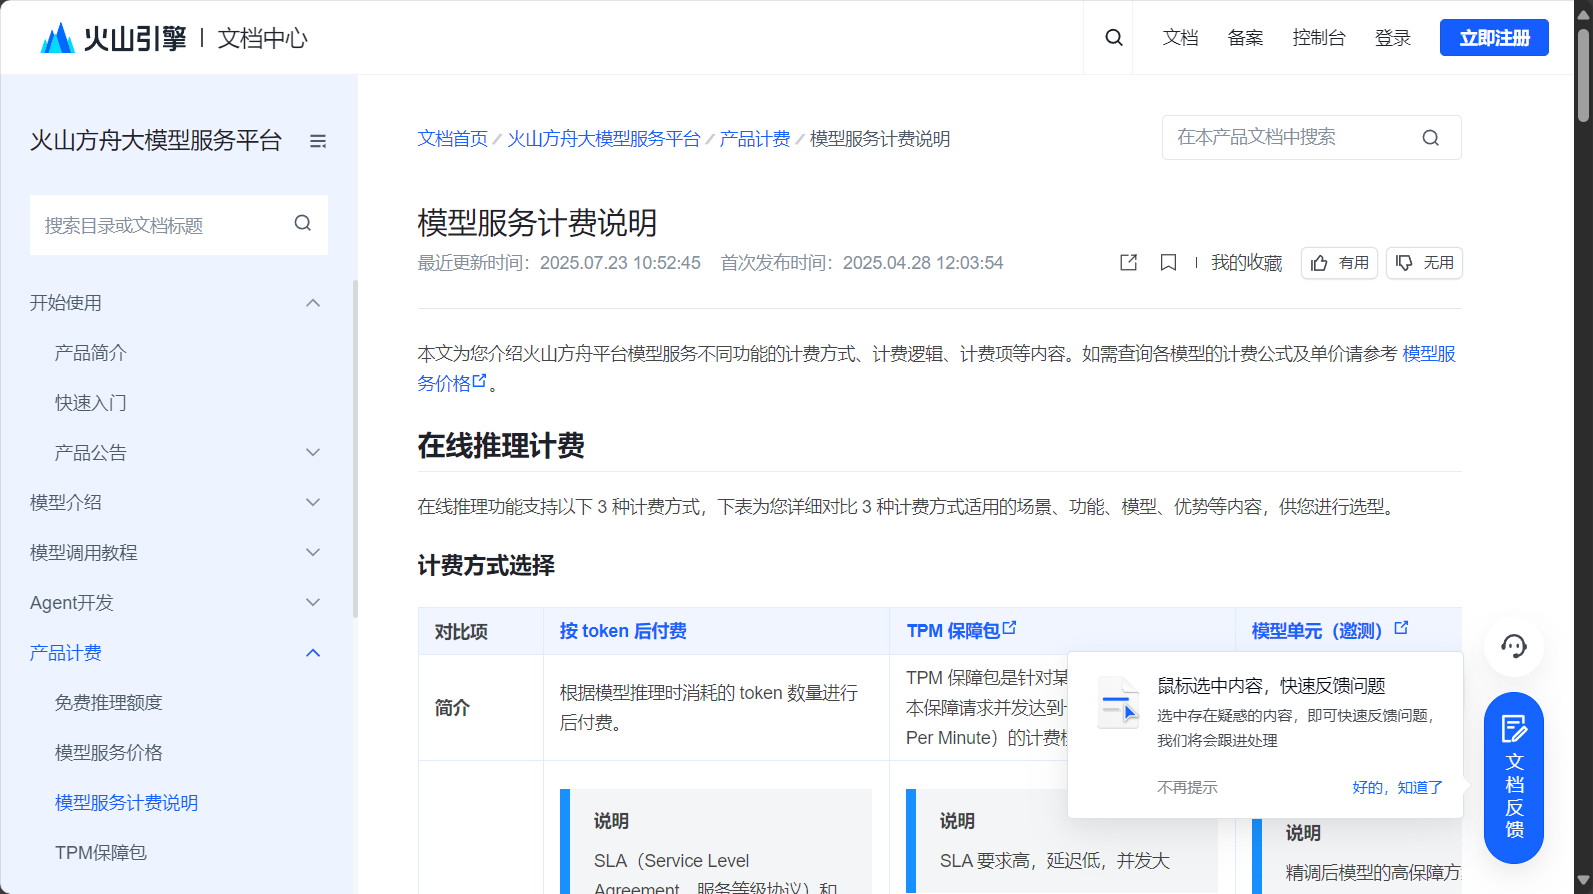Viewport: 1593px width, 894px height.
Task: Click the 火山方舟大模型服务平台 sidebar title
Action: pyautogui.click(x=156, y=141)
